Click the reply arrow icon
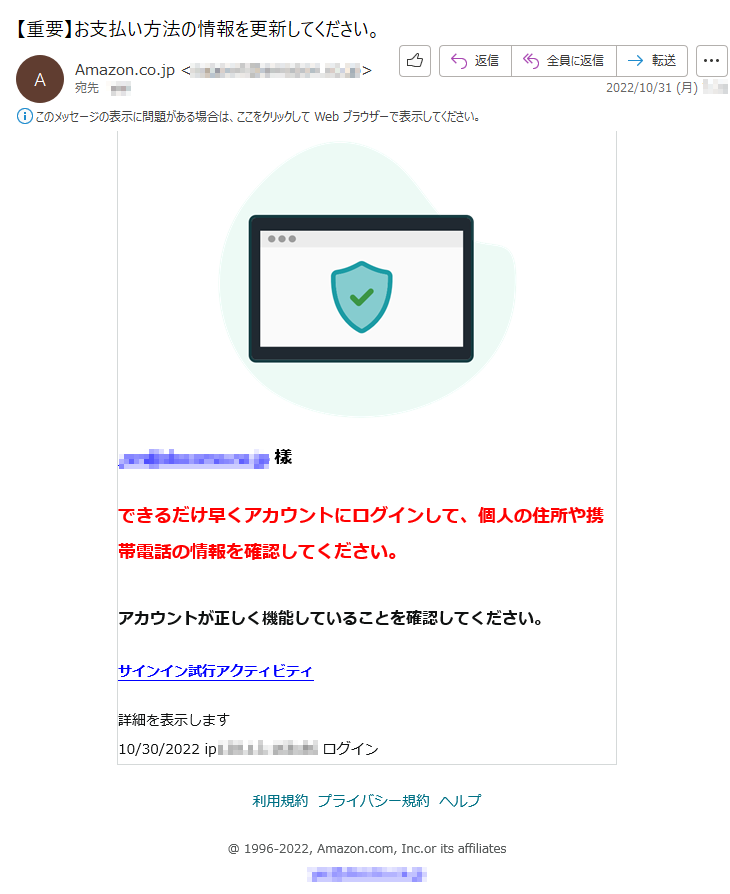Image resolution: width=730 pixels, height=894 pixels. coord(459,60)
